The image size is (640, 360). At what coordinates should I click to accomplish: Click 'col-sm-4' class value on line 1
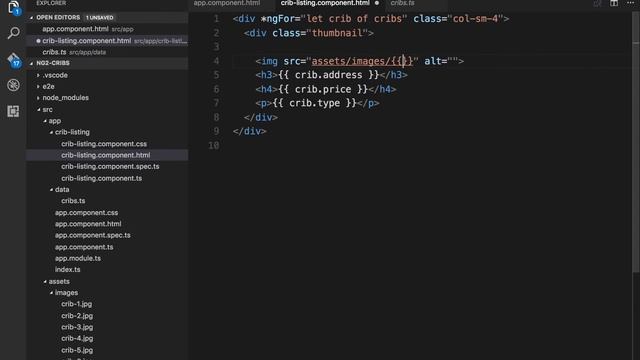coord(476,19)
